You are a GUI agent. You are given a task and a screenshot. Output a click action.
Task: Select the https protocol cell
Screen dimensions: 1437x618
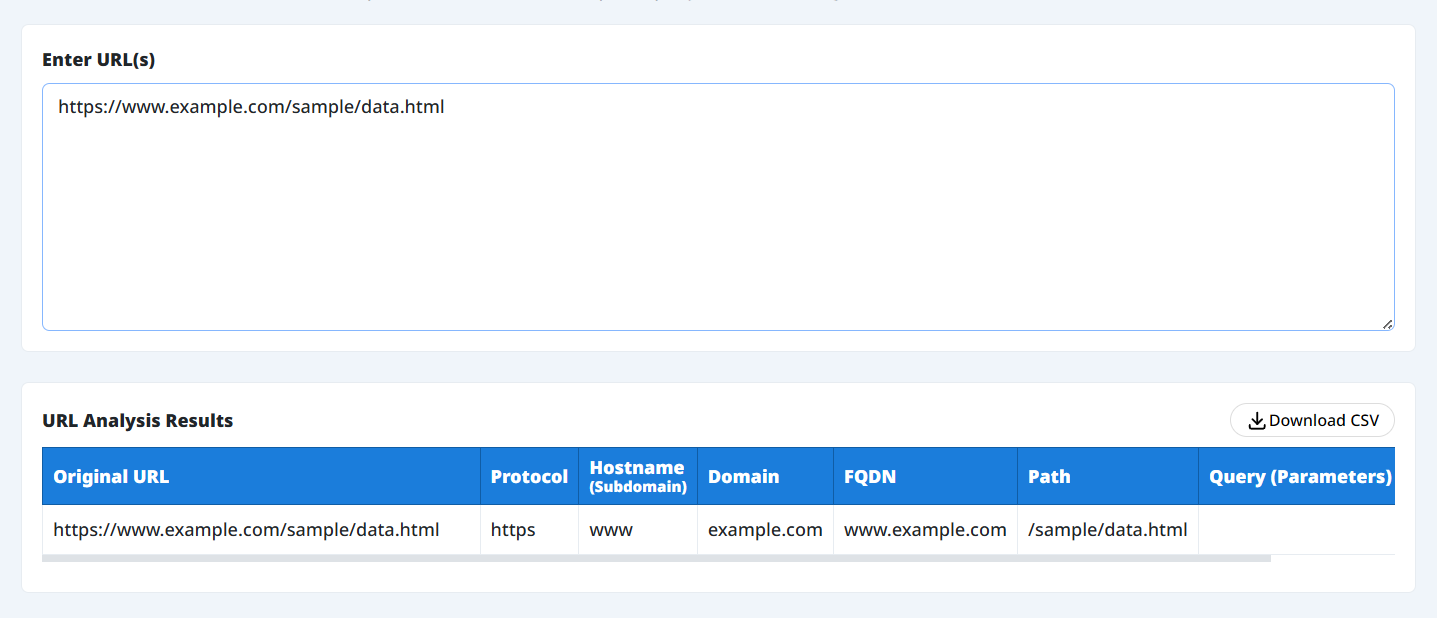pyautogui.click(x=513, y=530)
